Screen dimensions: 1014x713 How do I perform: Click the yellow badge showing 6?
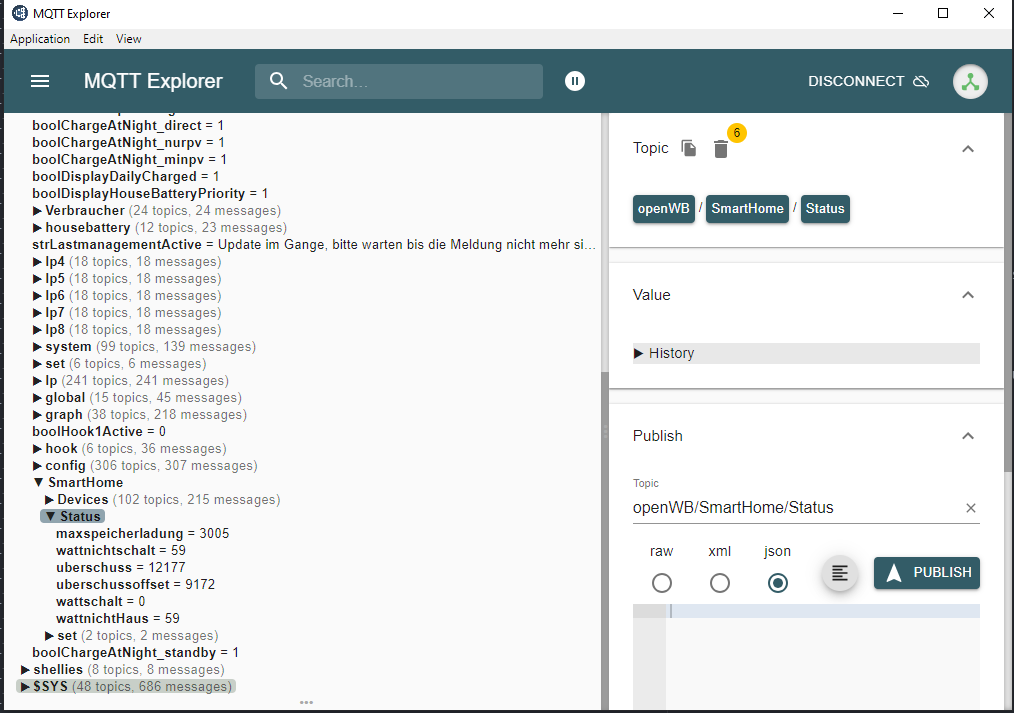[x=737, y=133]
